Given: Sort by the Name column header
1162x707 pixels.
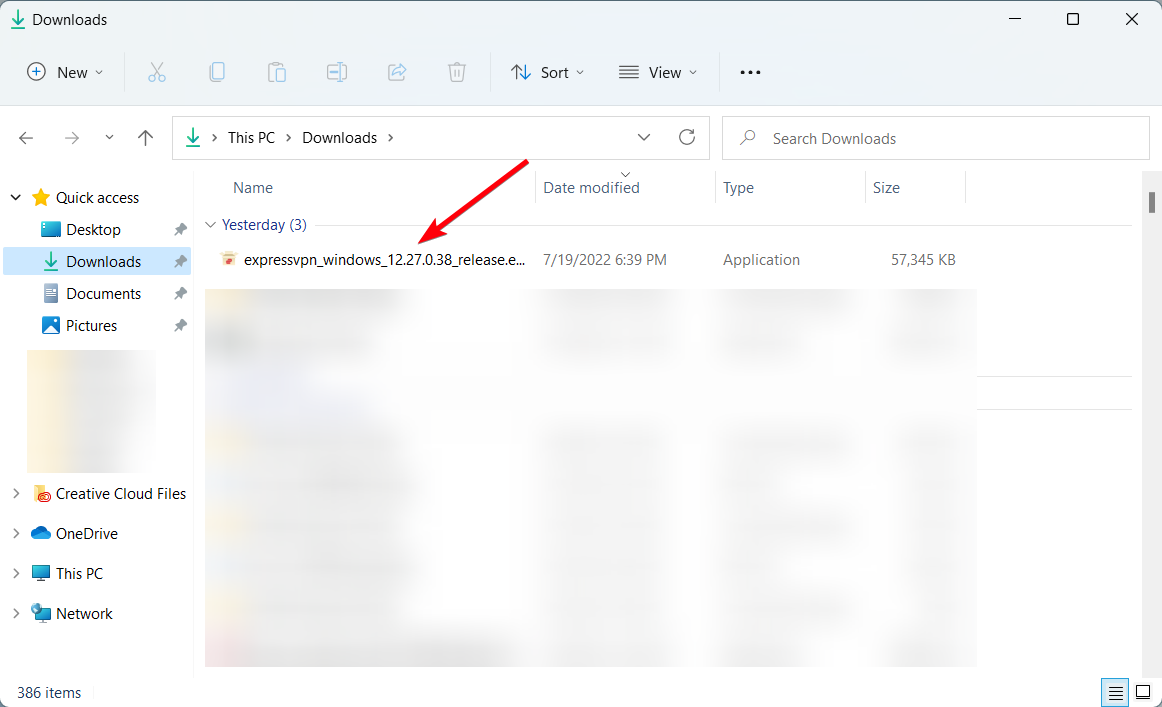Looking at the screenshot, I should (x=253, y=187).
